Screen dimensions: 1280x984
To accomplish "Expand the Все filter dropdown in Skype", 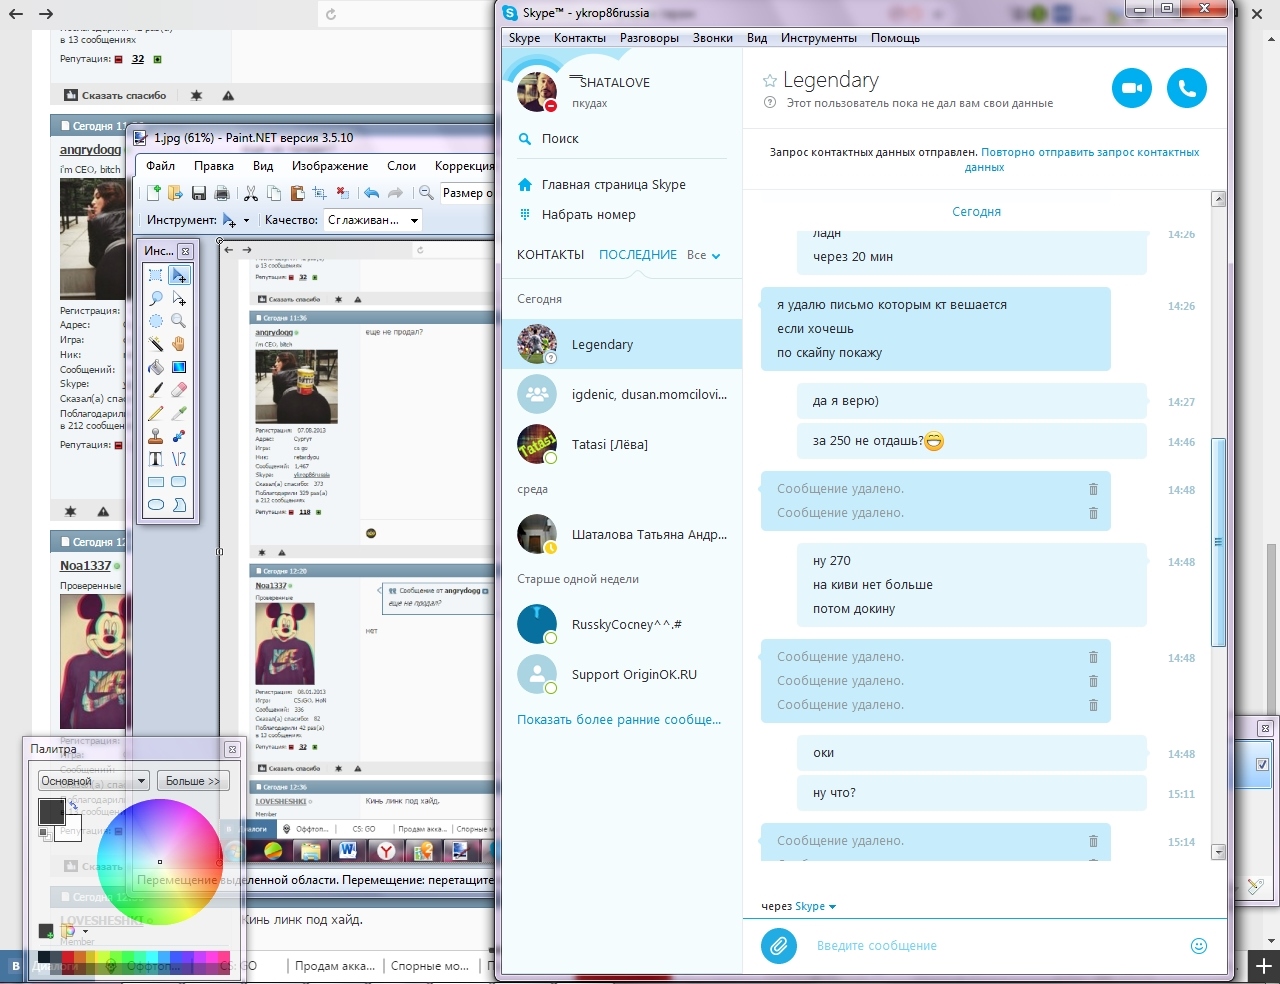I will coord(704,255).
